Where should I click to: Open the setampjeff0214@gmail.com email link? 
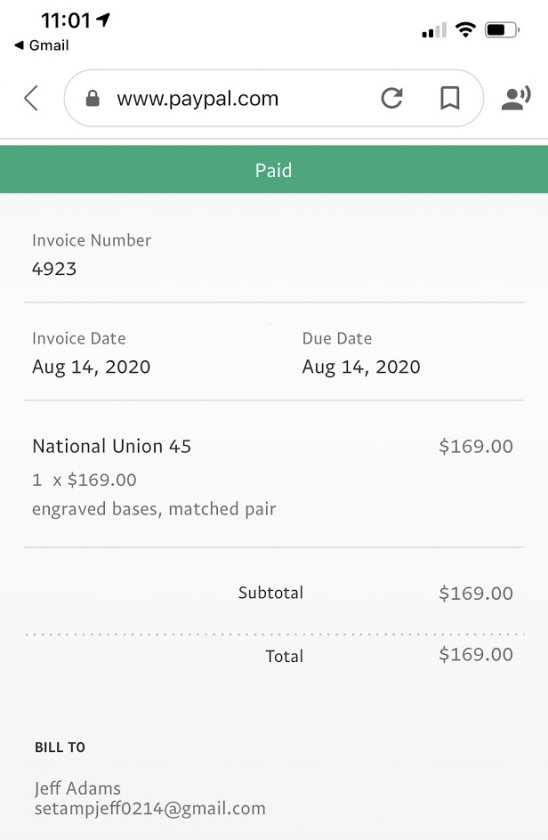coord(150,808)
